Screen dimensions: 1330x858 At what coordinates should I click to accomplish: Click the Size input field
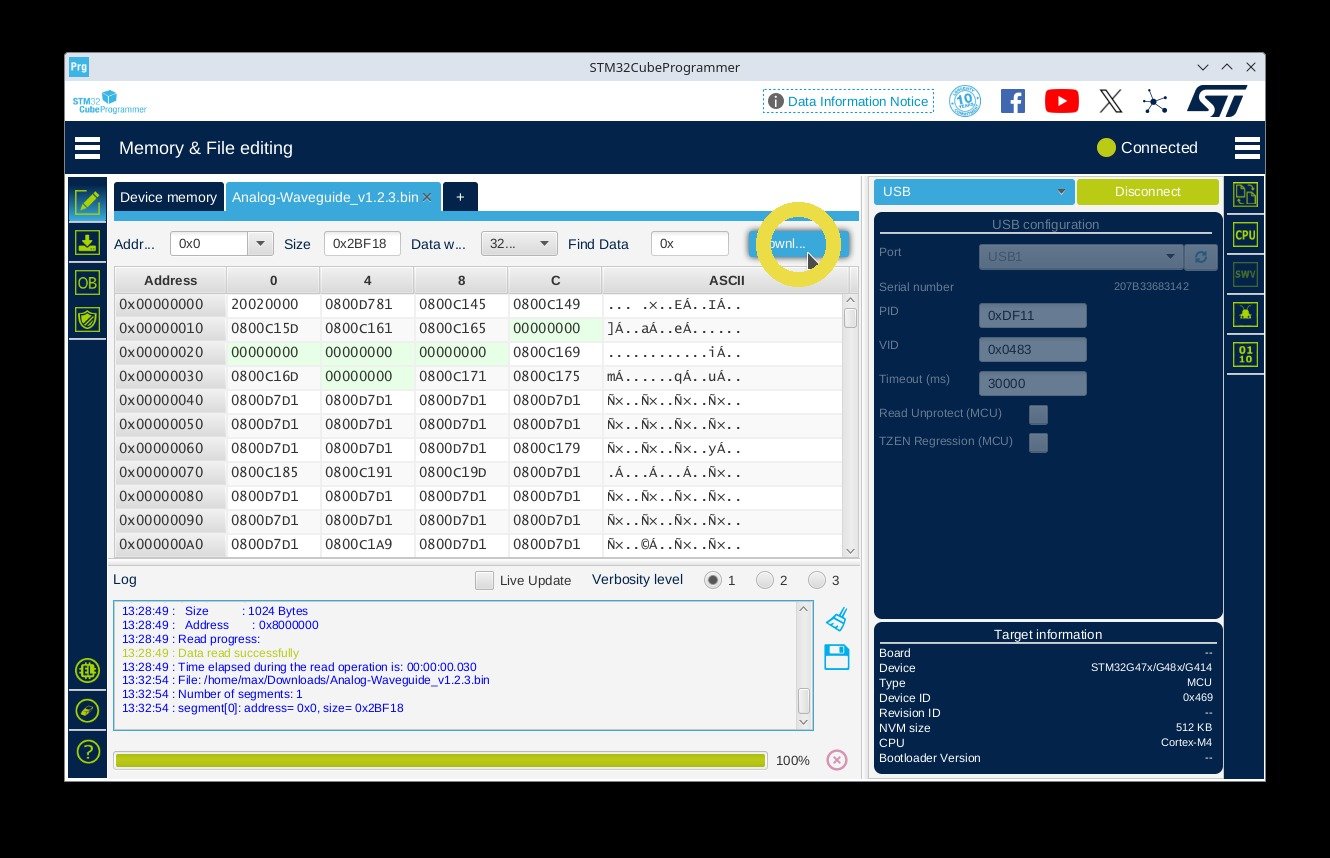(x=362, y=243)
